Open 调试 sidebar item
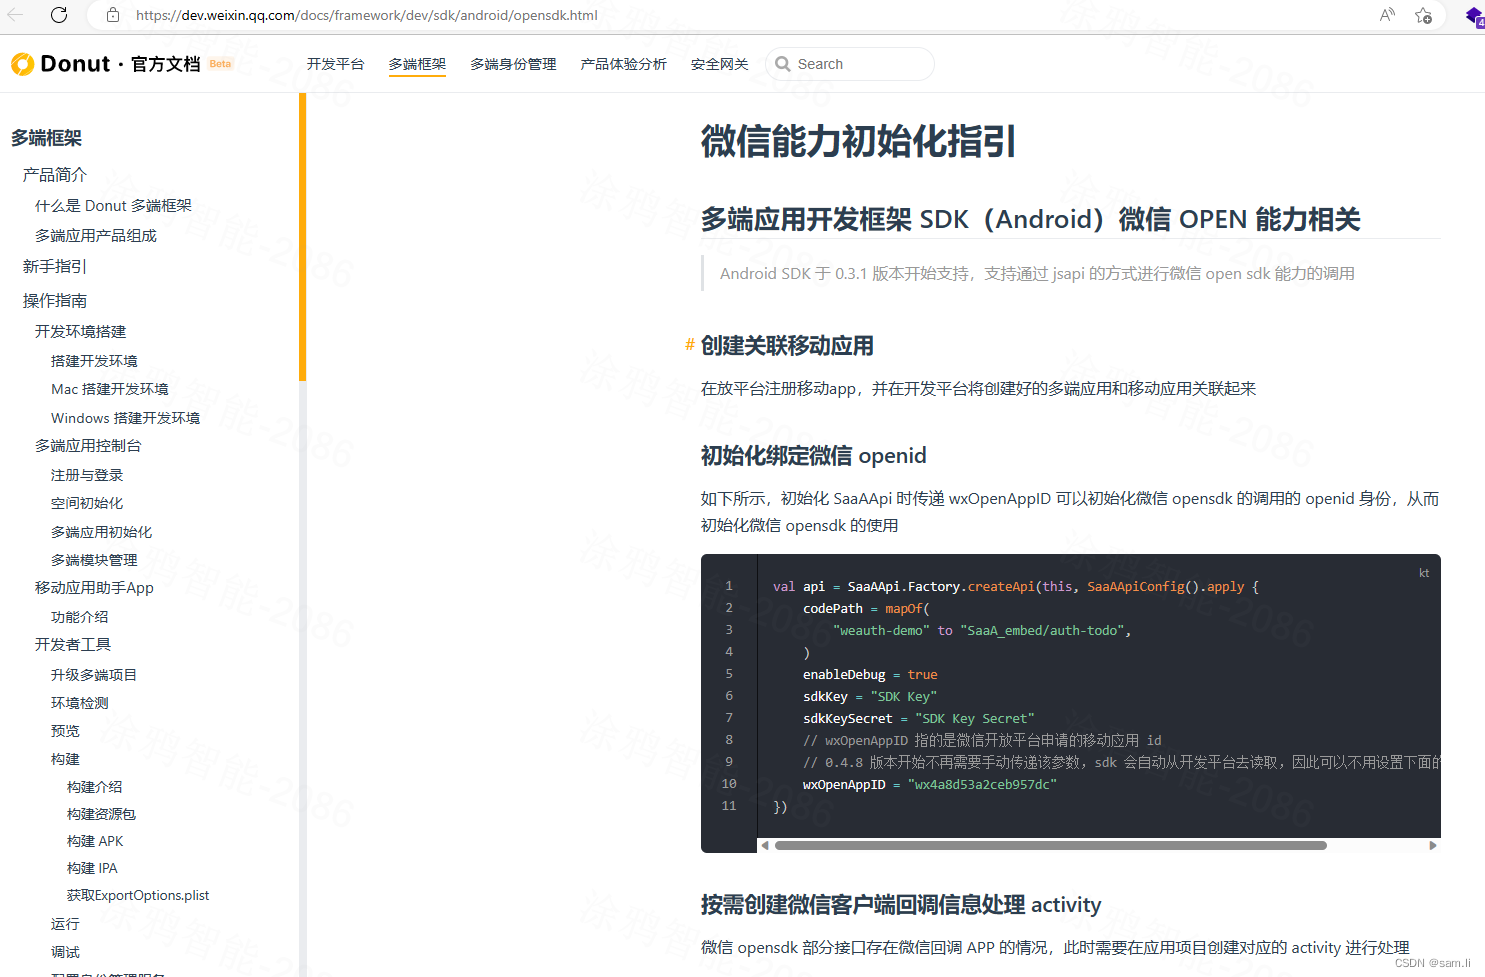Screen dimensions: 1485x977 click(x=65, y=952)
